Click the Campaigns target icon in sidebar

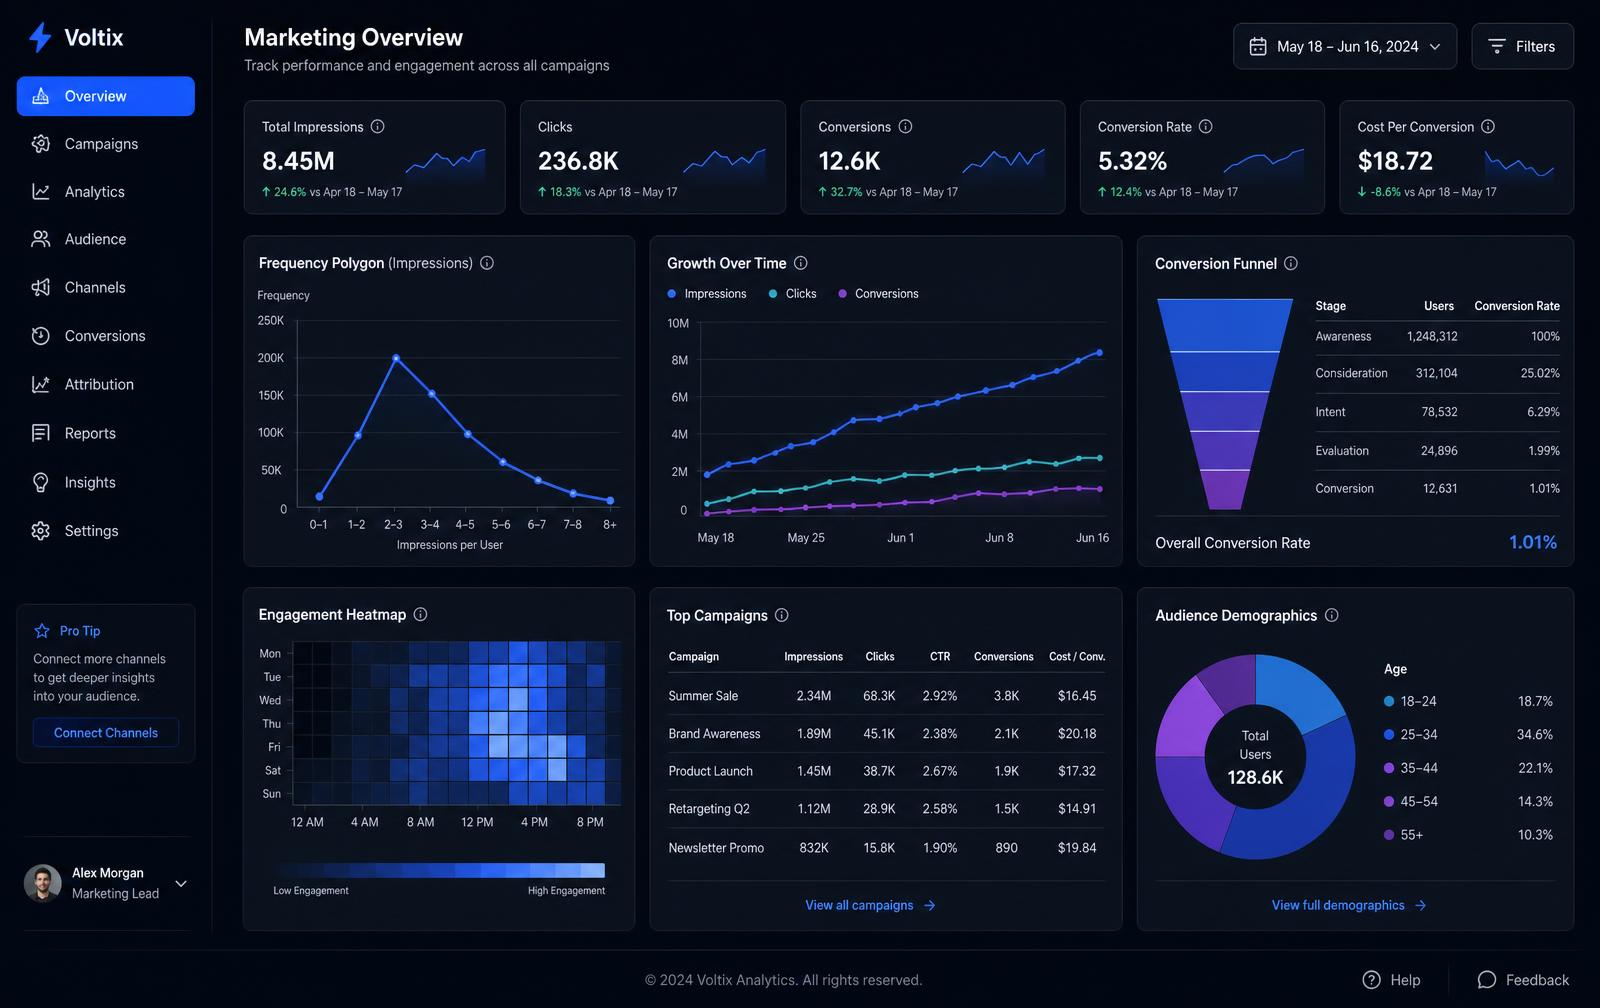coord(40,144)
